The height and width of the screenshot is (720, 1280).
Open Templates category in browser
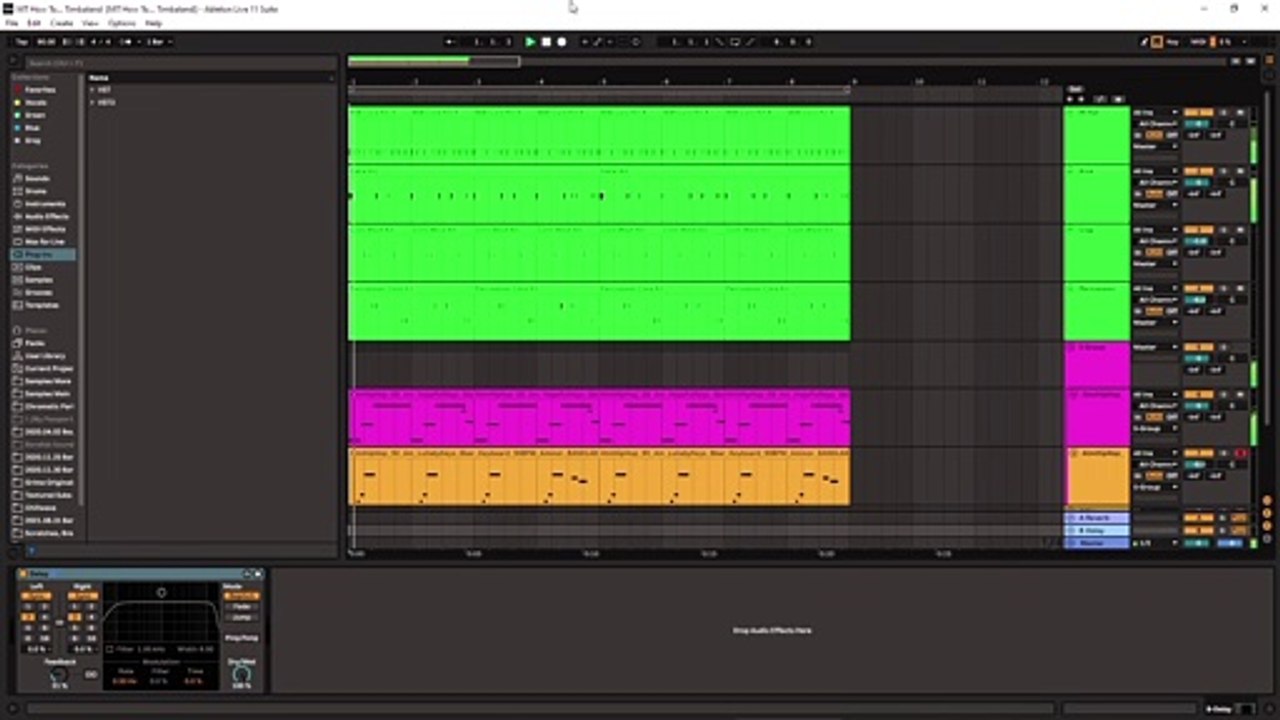[41, 305]
